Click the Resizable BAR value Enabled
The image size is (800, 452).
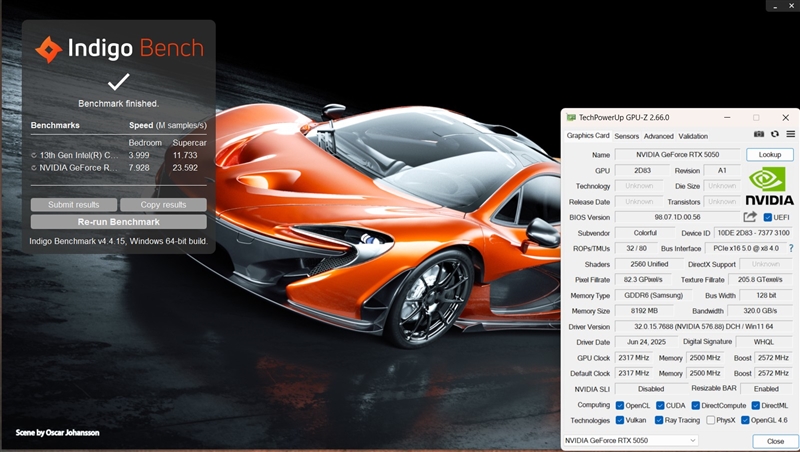pyautogui.click(x=766, y=389)
